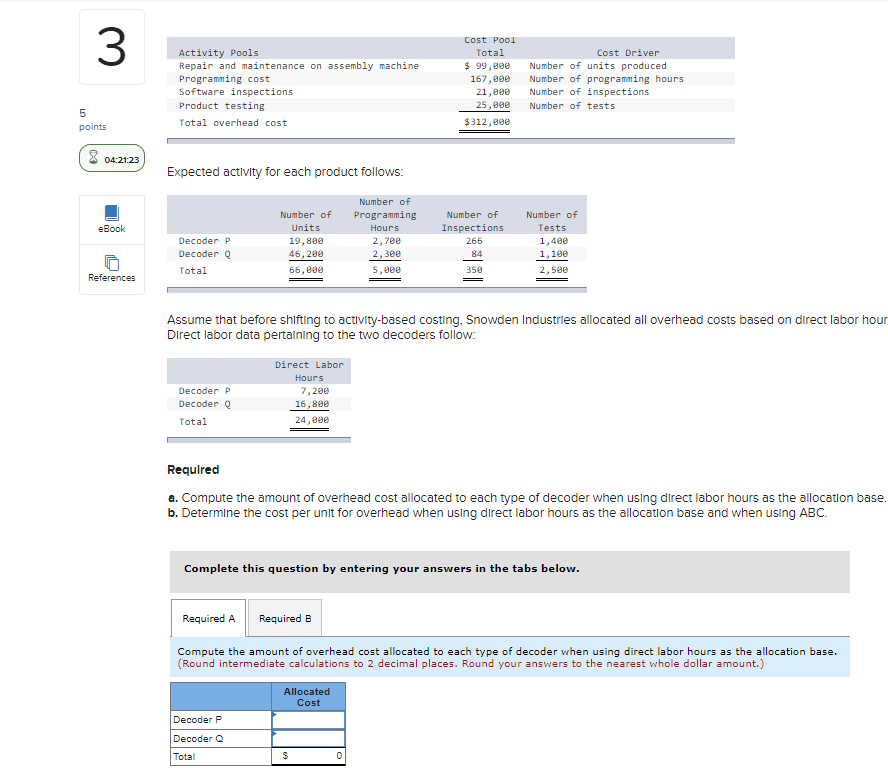The image size is (888, 770).
Task: Click the 'Cost Driver' column header
Action: tap(628, 53)
